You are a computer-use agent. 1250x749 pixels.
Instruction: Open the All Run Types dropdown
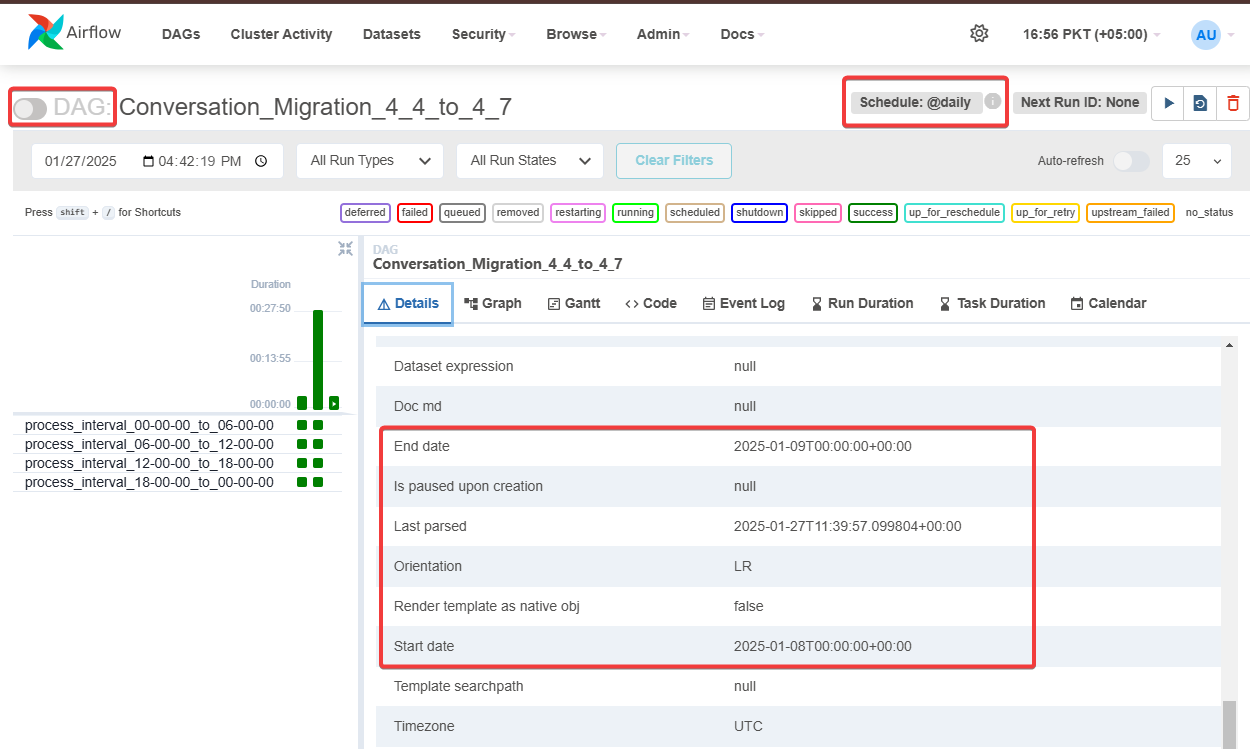click(x=370, y=161)
